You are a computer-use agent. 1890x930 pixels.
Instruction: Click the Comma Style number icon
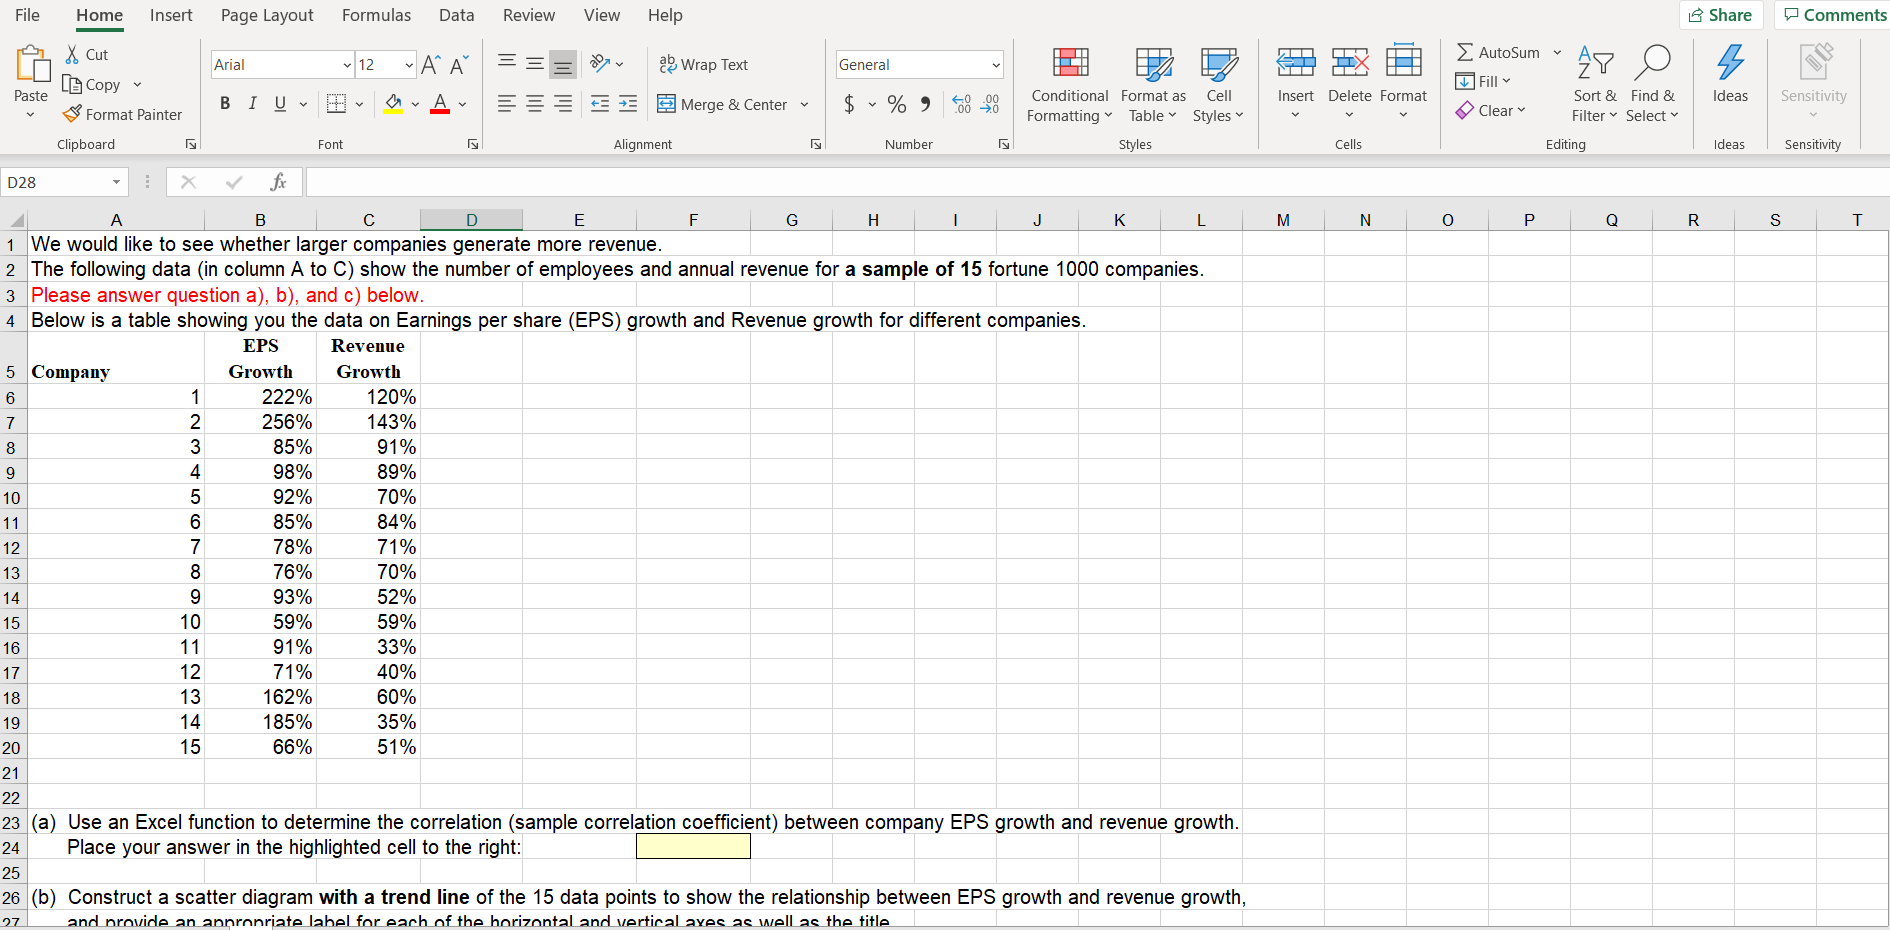pos(925,103)
